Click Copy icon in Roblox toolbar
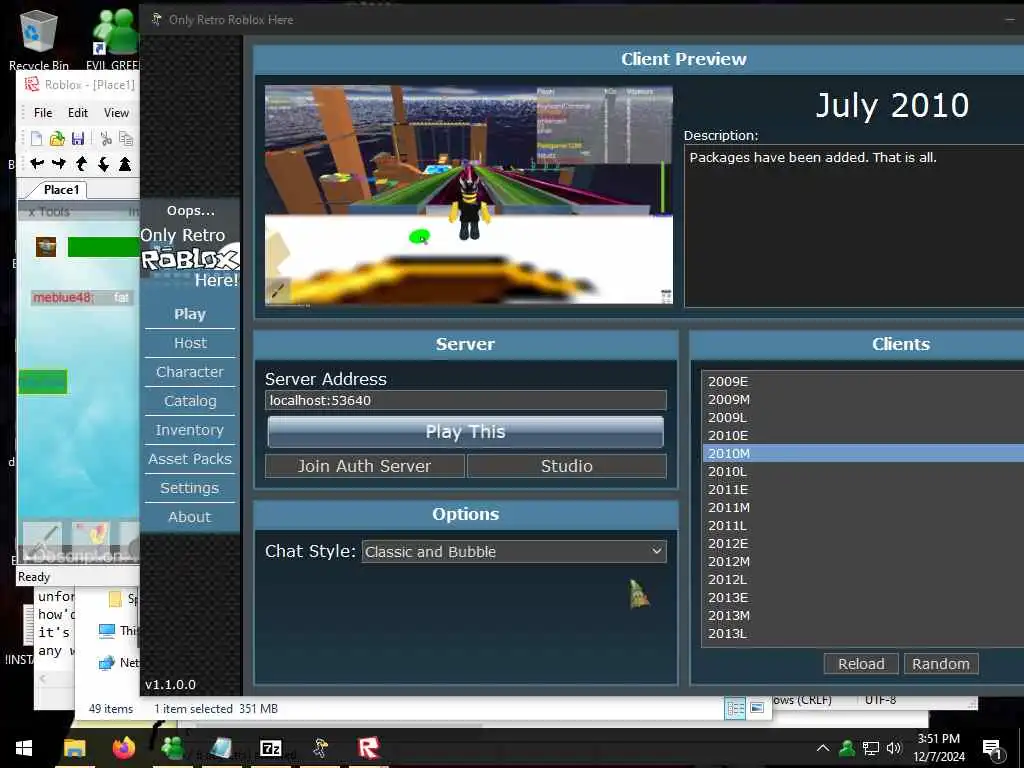Image resolution: width=1024 pixels, height=768 pixels. point(126,138)
